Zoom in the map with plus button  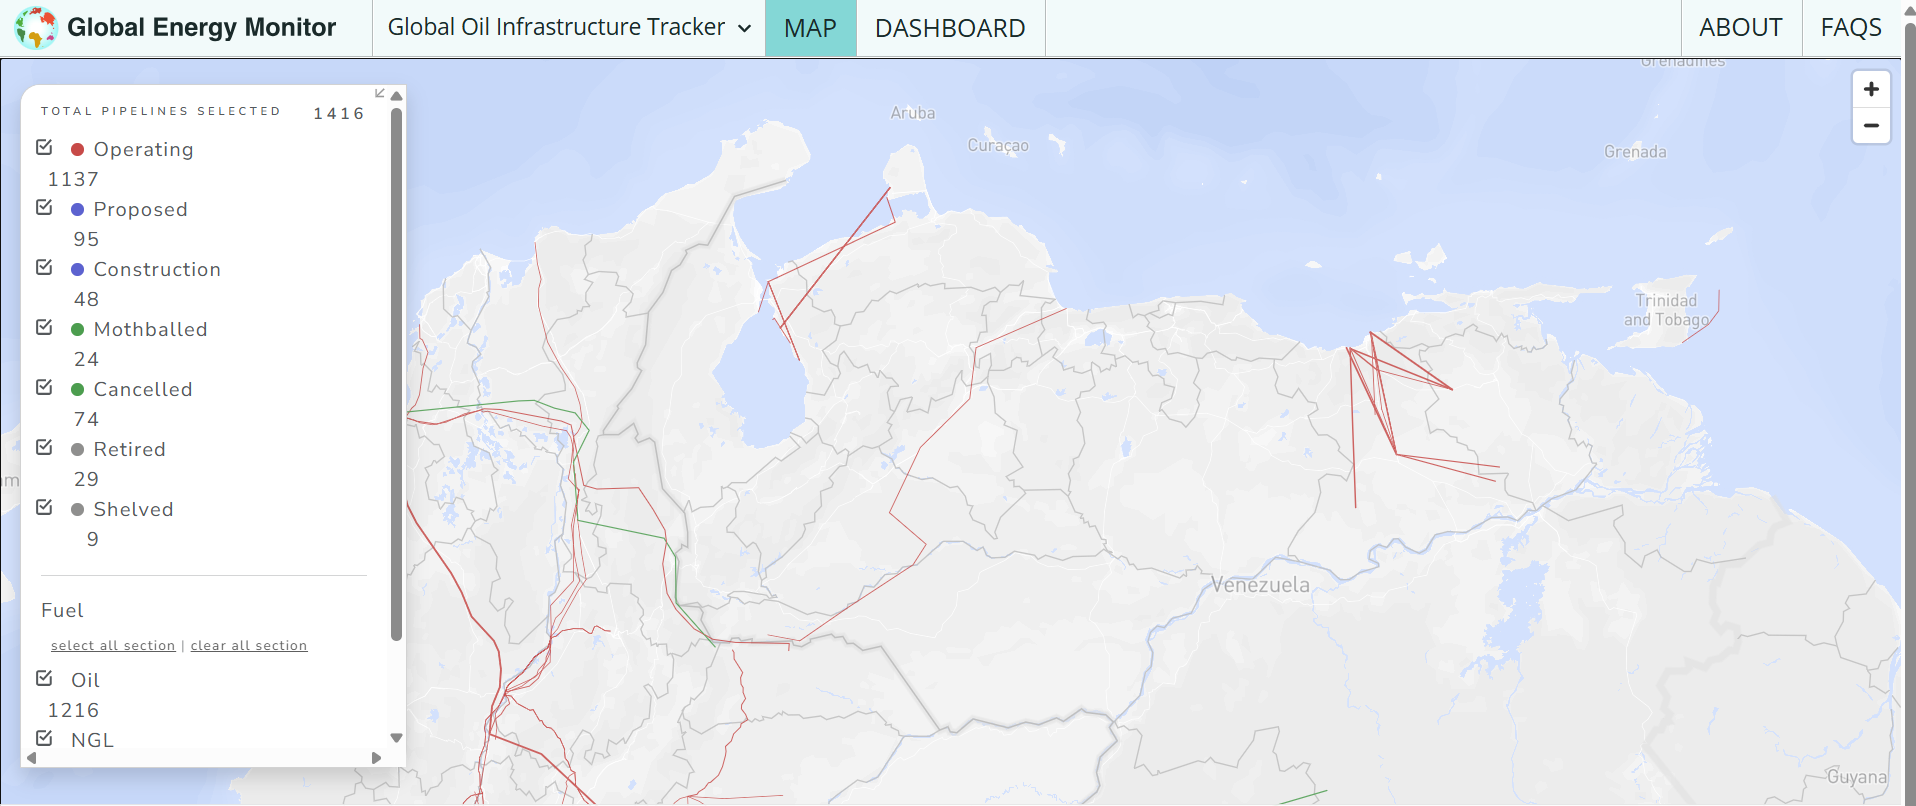point(1870,89)
